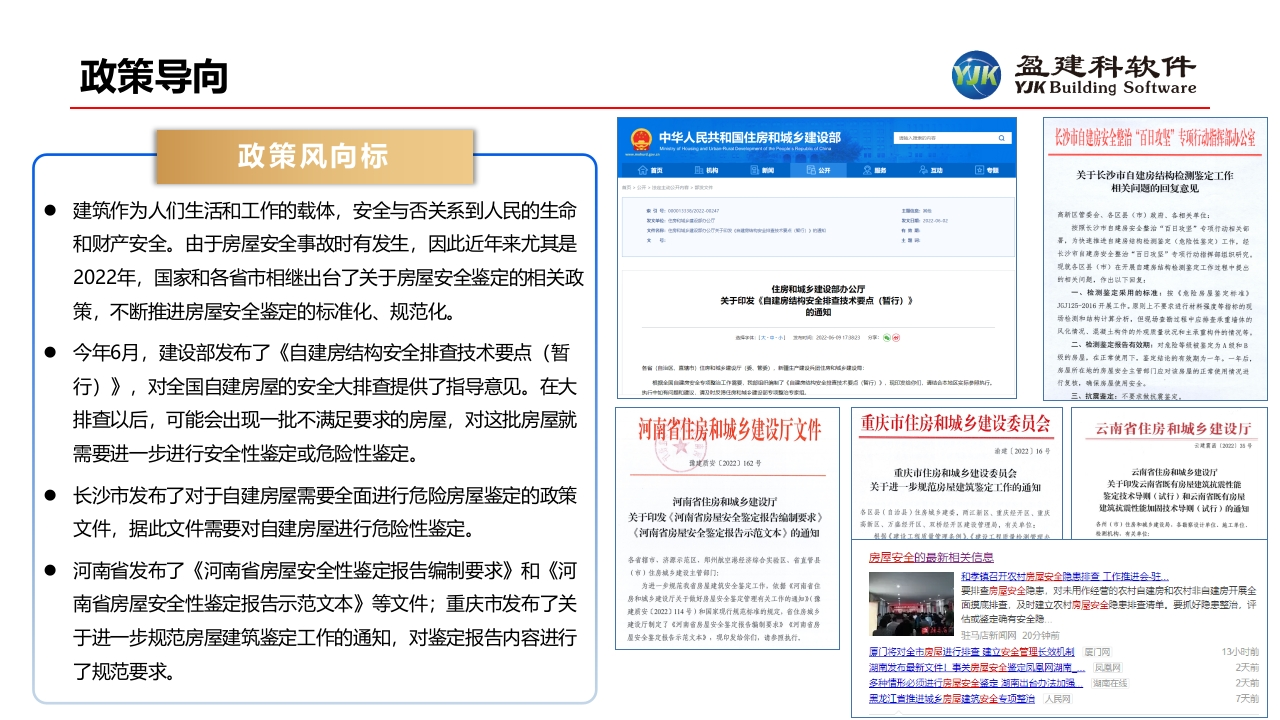Open the 公开 tab in ministry navbar
Viewport: 1280px width, 720px height.
818,171
